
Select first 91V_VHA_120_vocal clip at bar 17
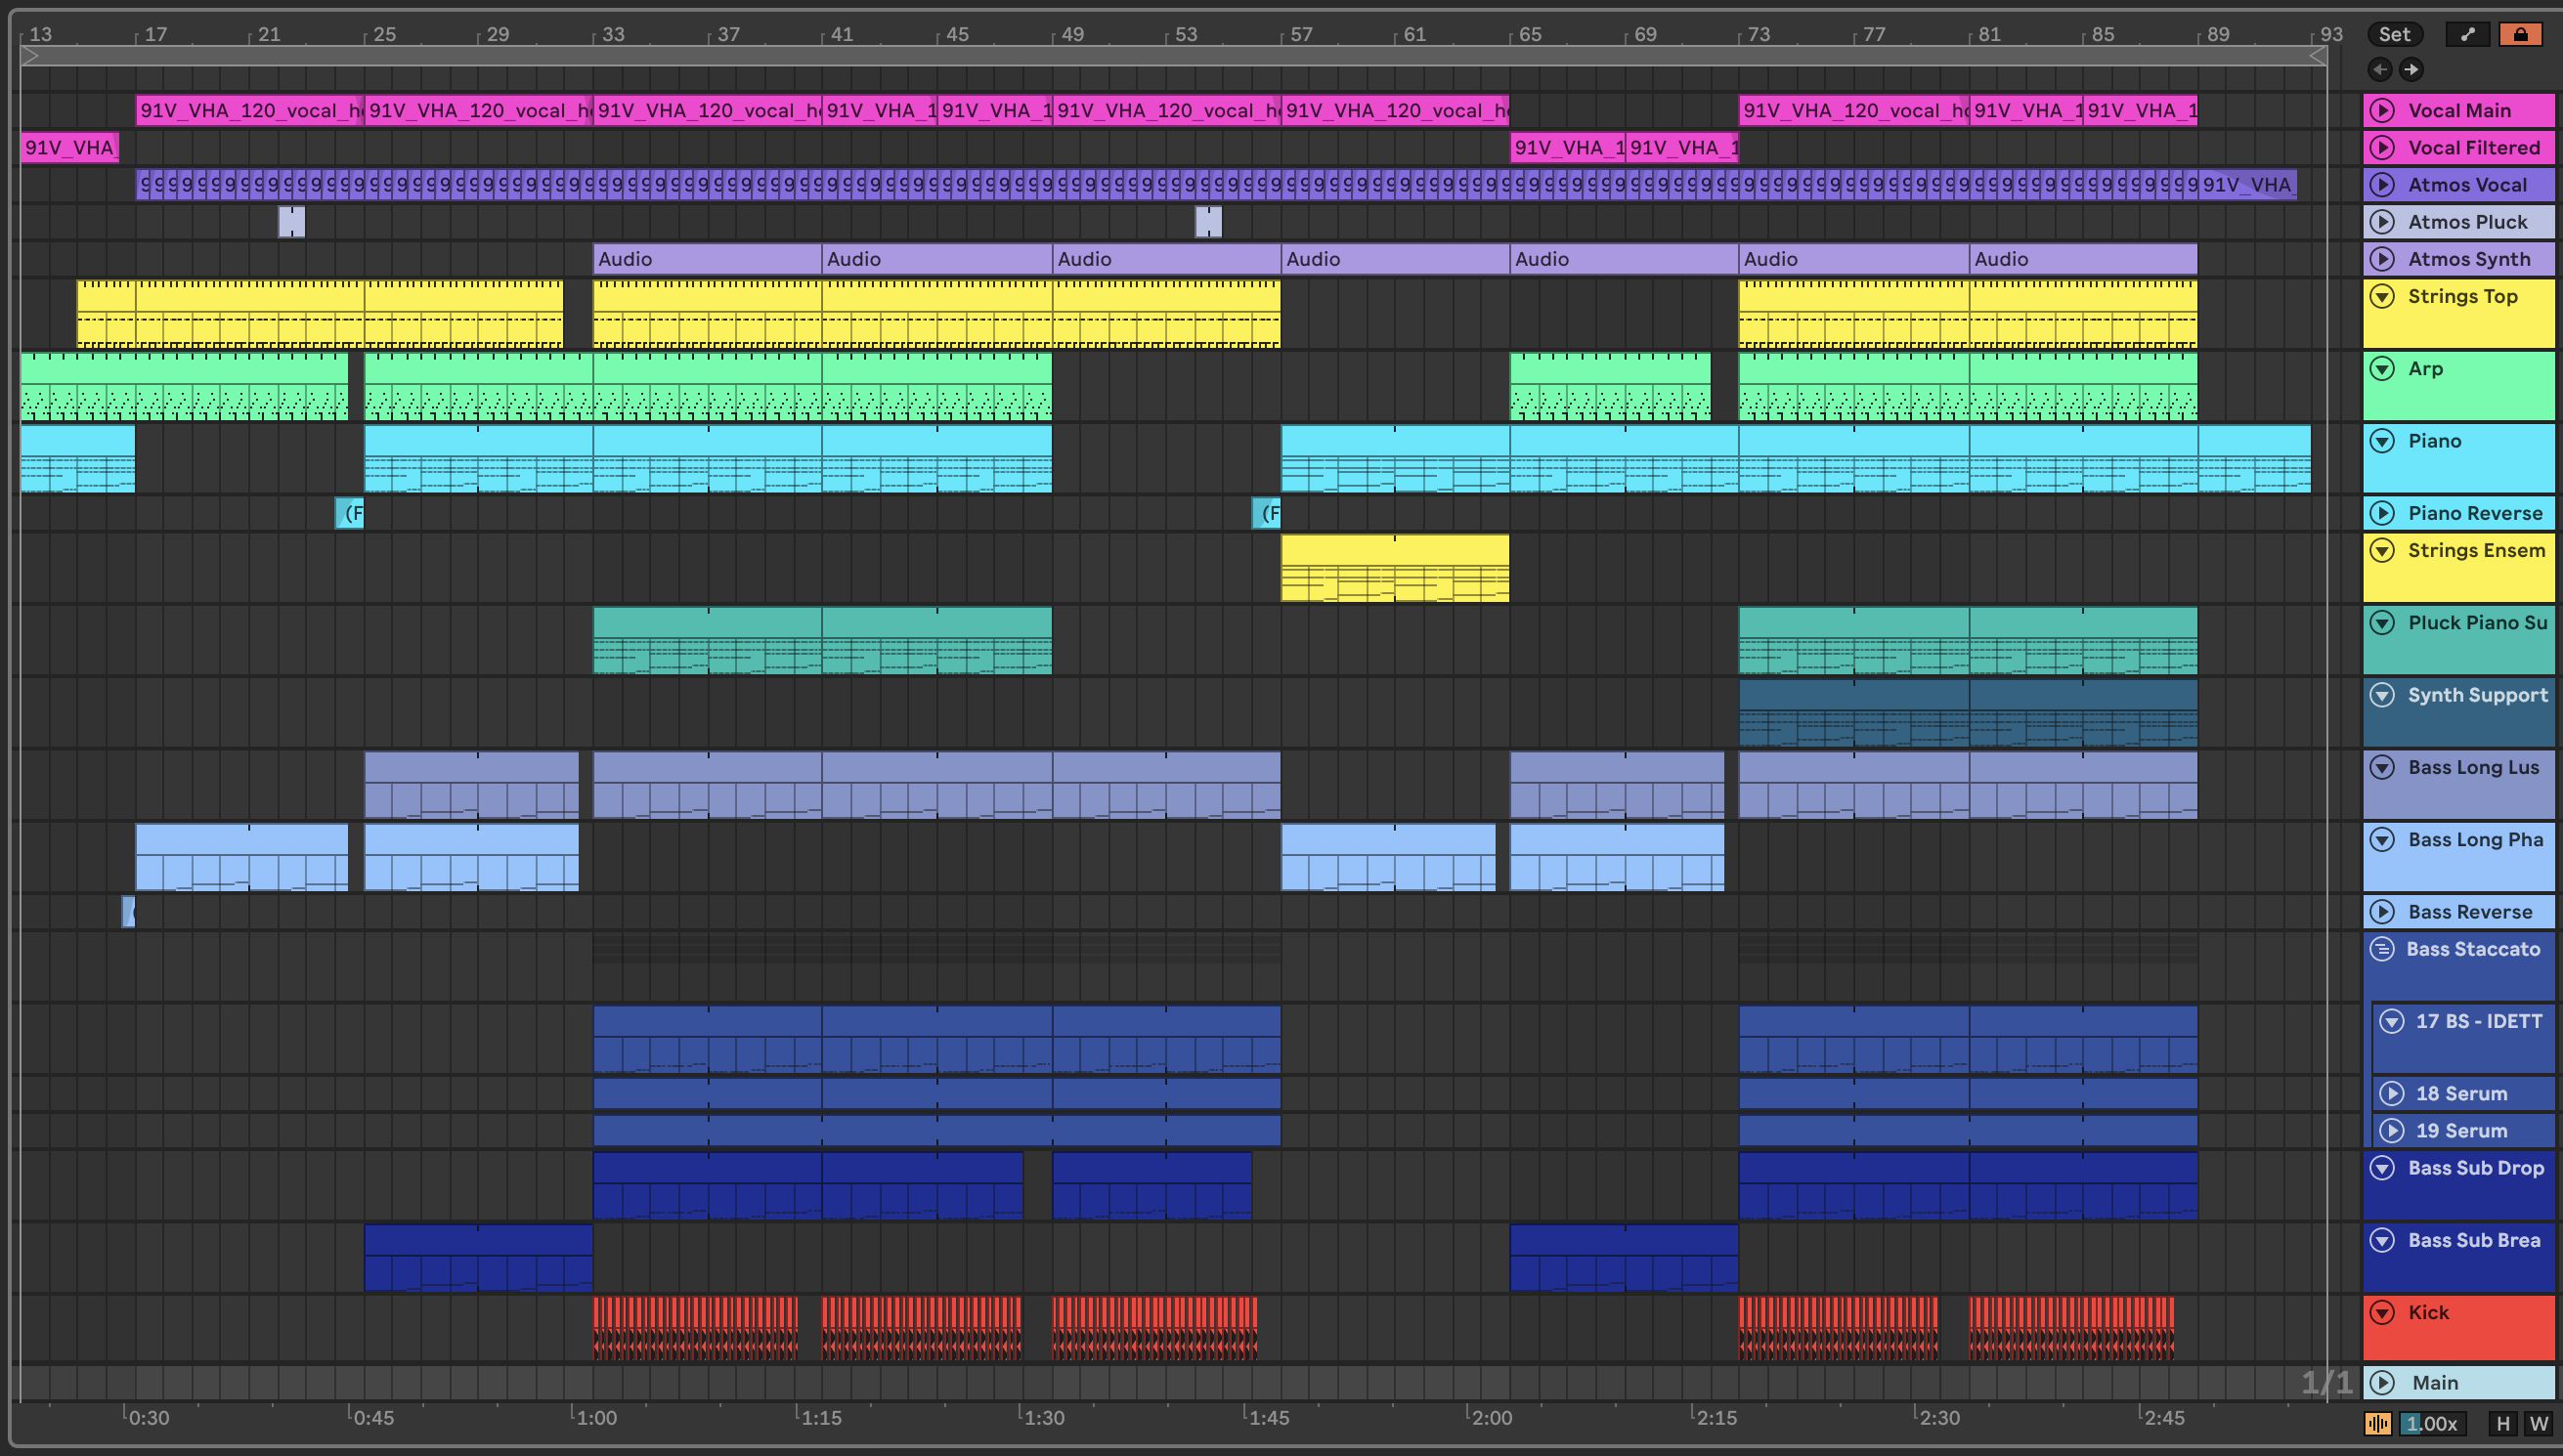[250, 110]
